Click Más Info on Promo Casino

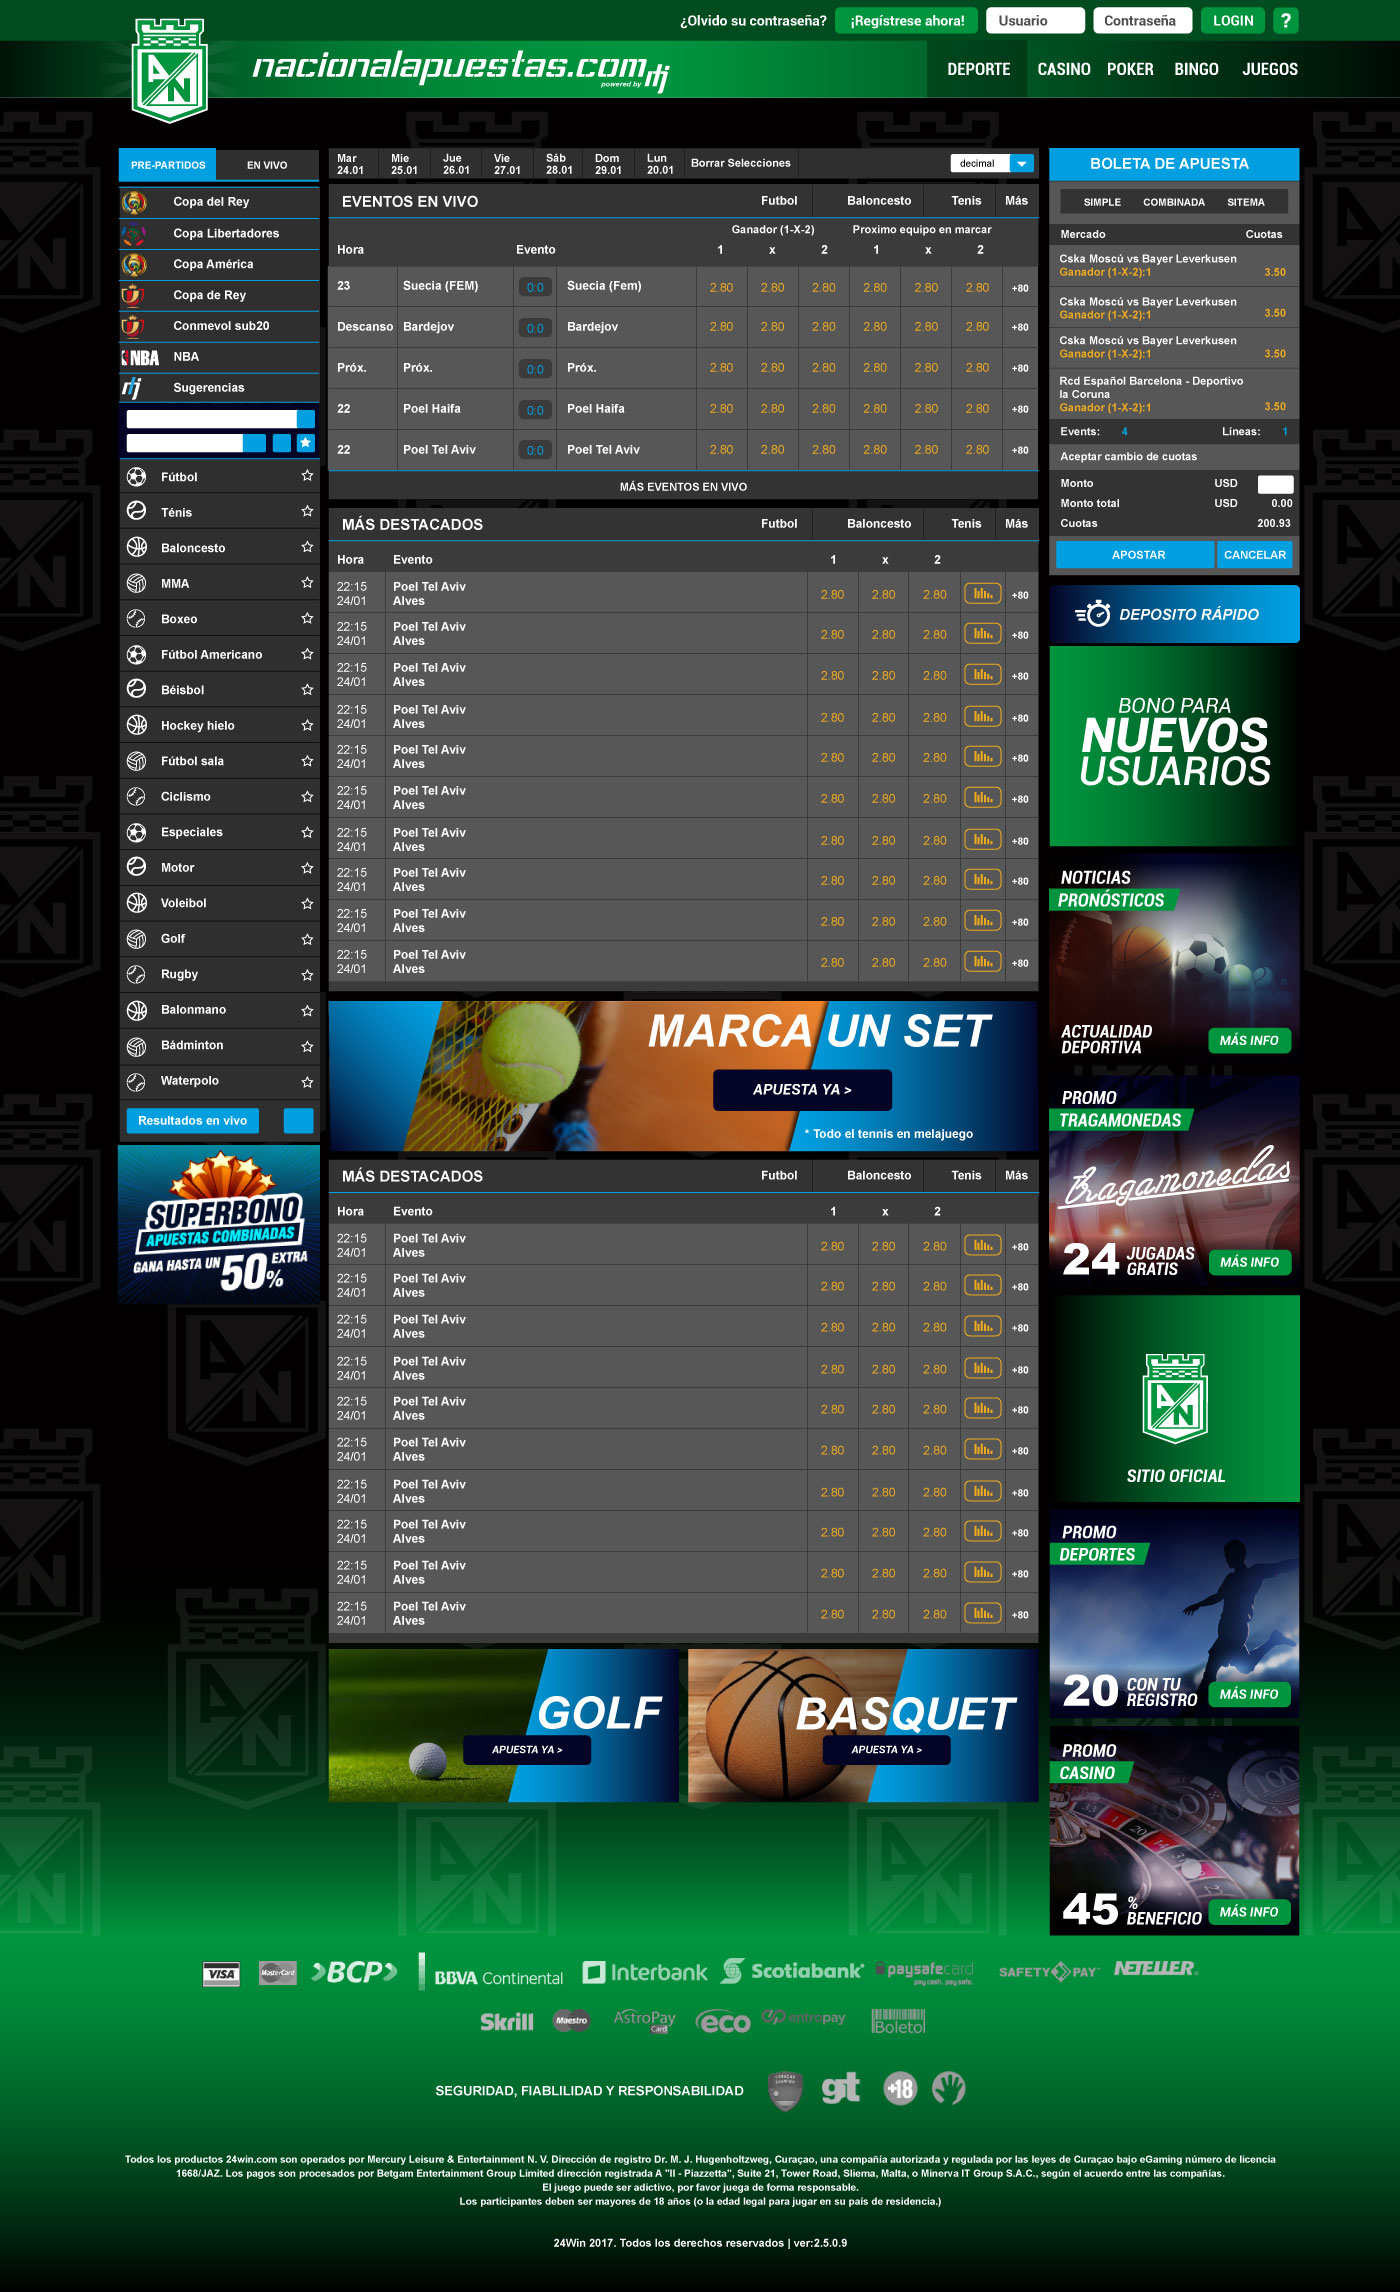[1249, 1912]
